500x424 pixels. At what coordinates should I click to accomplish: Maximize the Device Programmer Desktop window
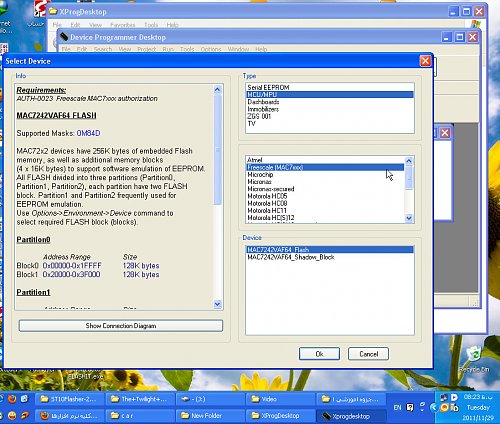(460, 37)
